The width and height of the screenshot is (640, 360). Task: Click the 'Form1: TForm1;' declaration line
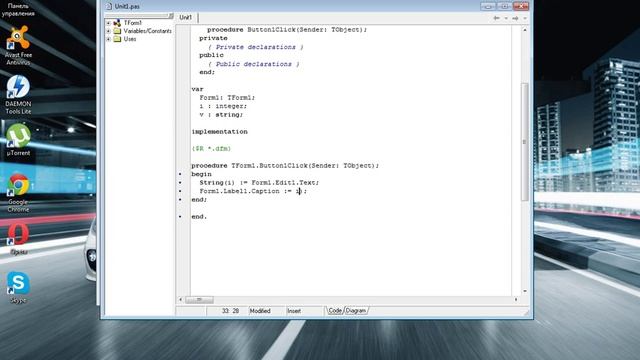click(227, 98)
